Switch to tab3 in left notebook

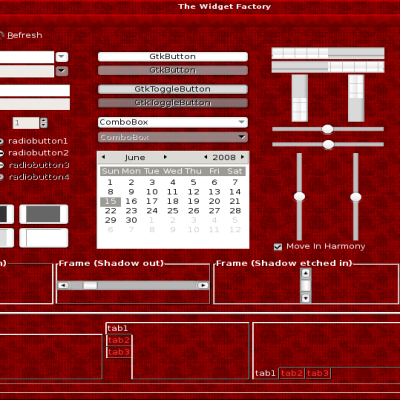(x=119, y=352)
